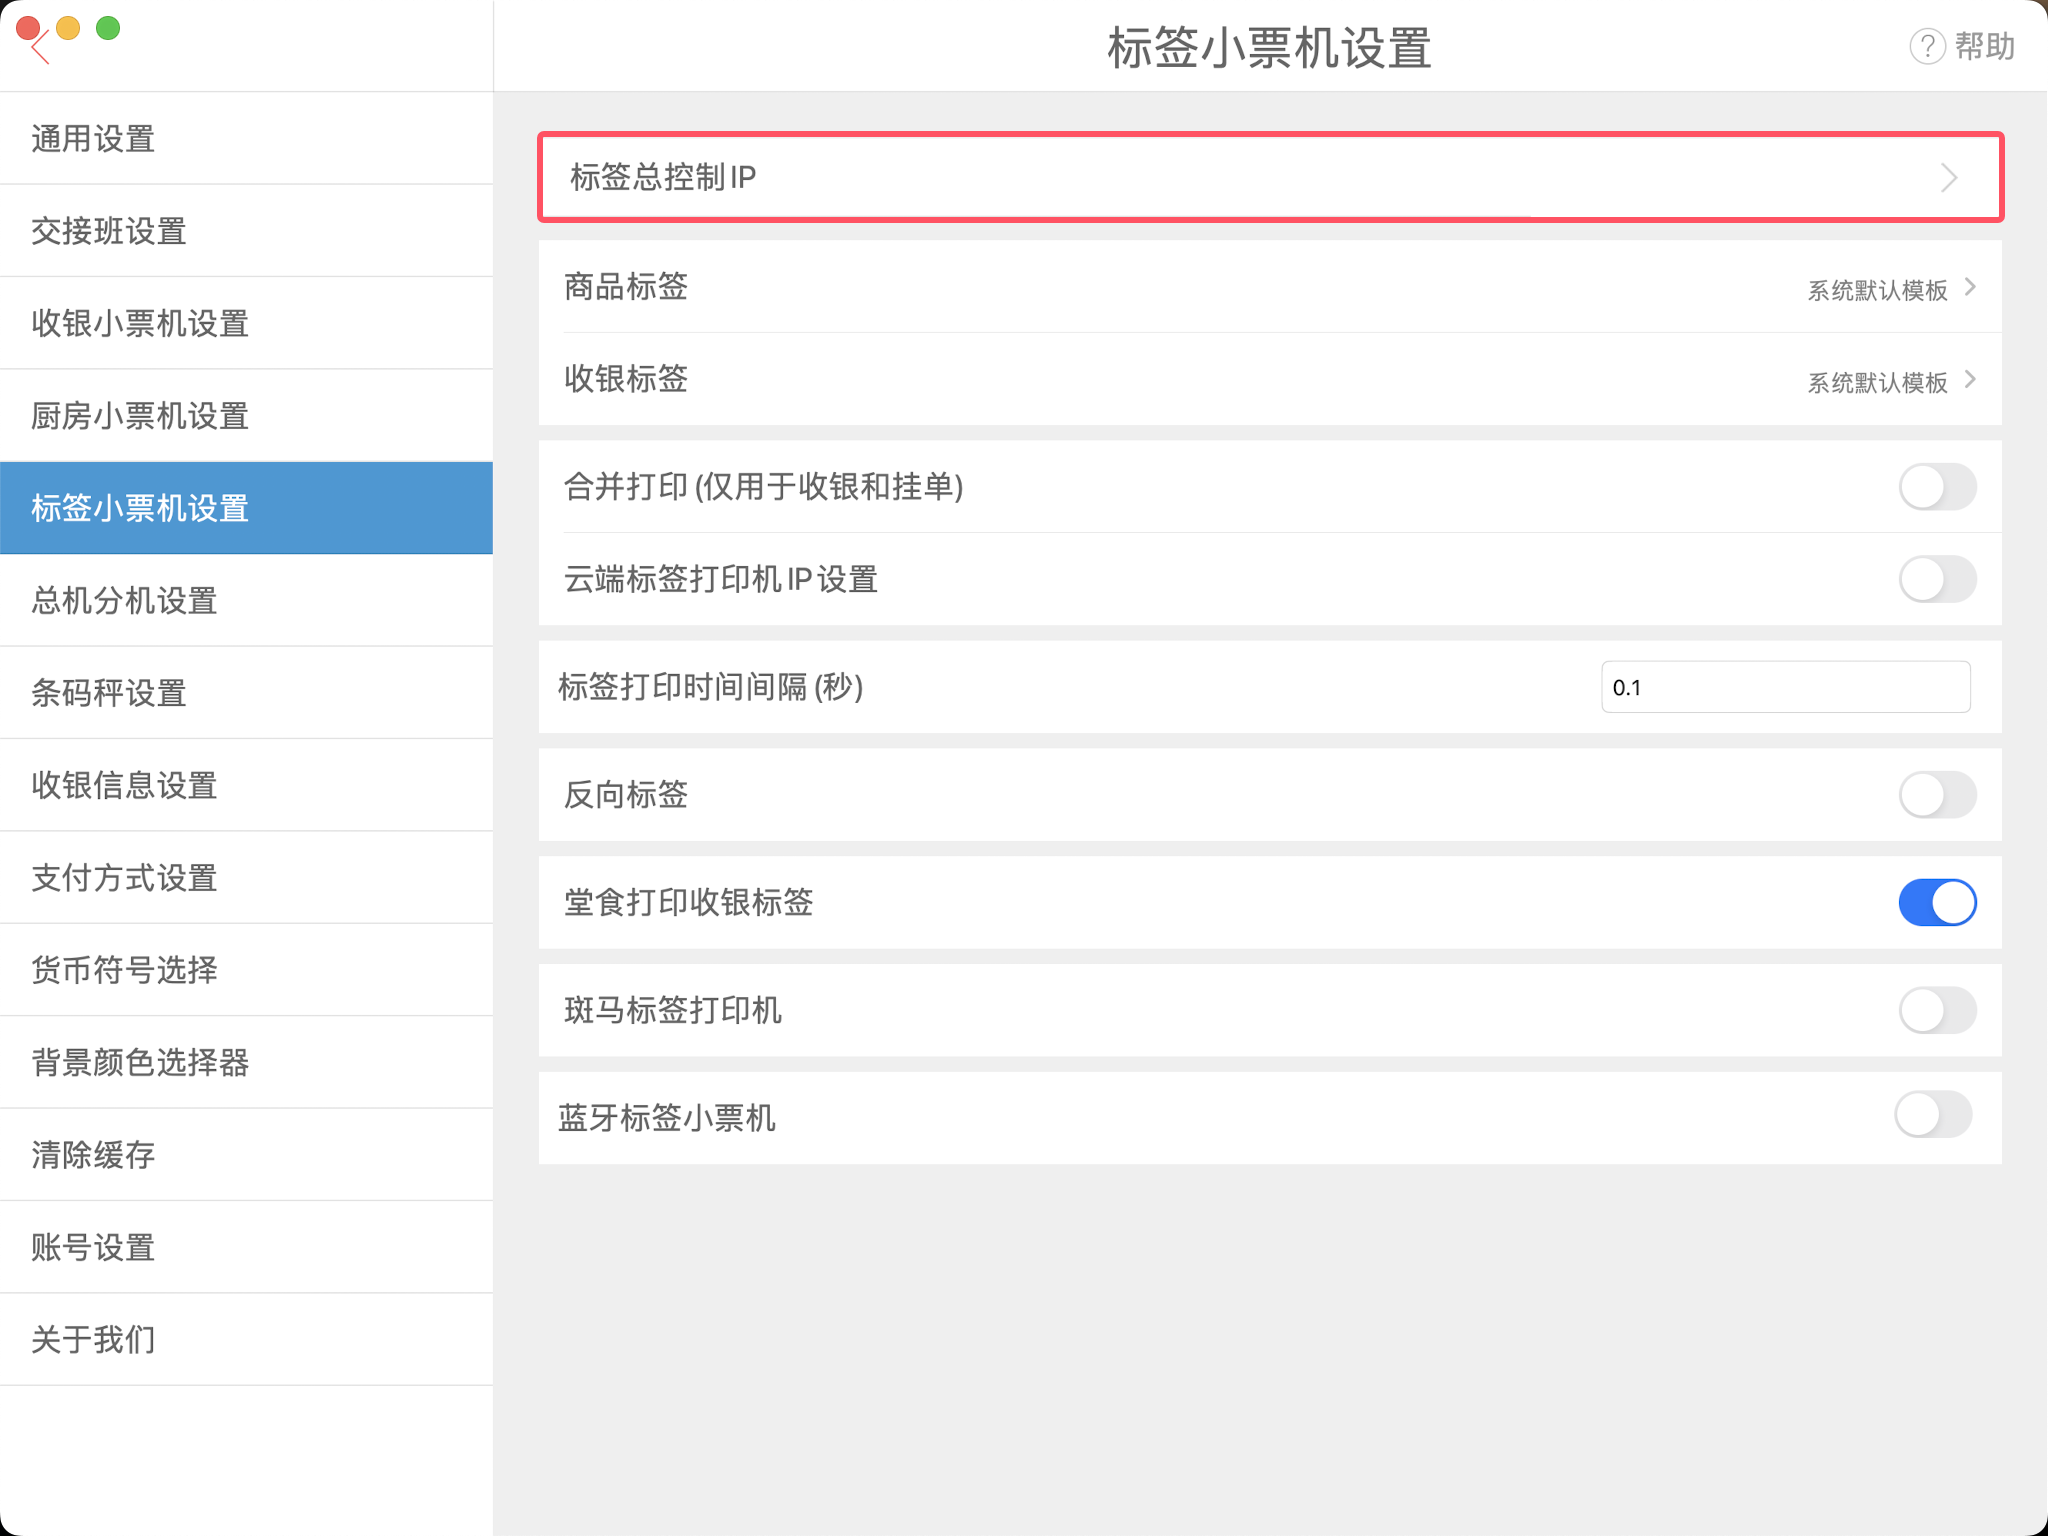Disable the 堂食打印收银标签 switch

[x=1937, y=902]
